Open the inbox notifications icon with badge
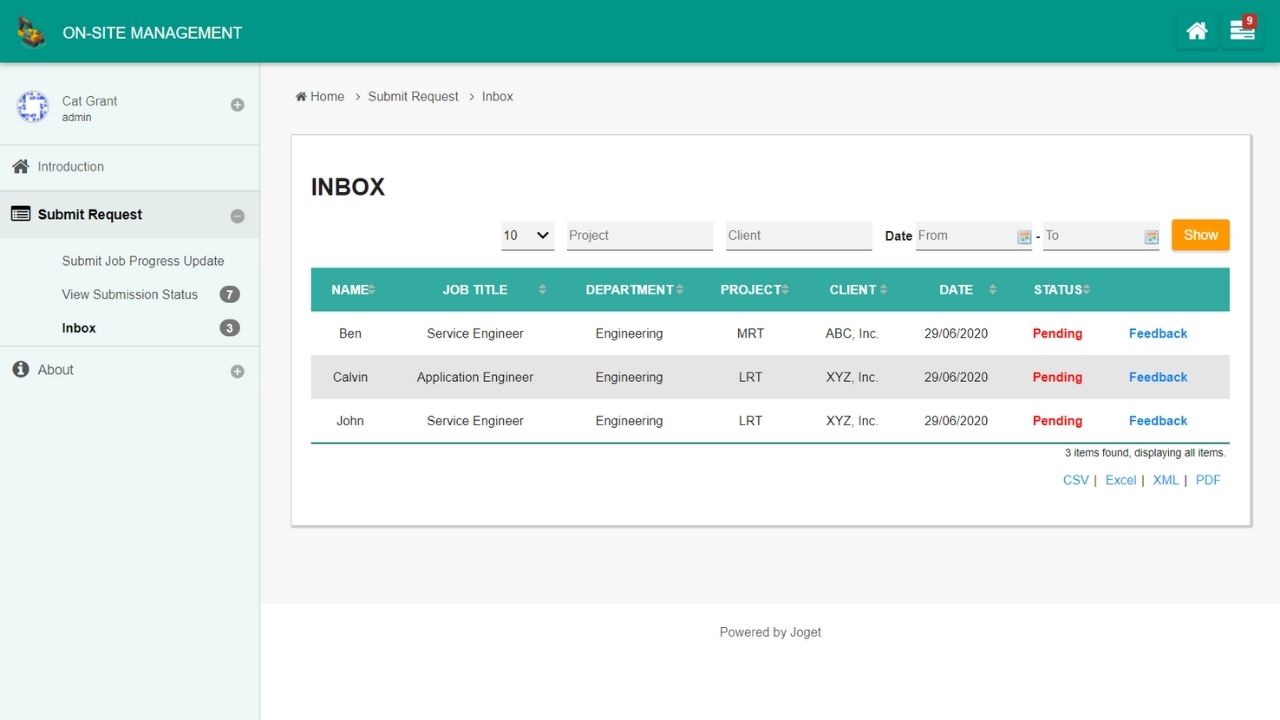 pos(1242,31)
